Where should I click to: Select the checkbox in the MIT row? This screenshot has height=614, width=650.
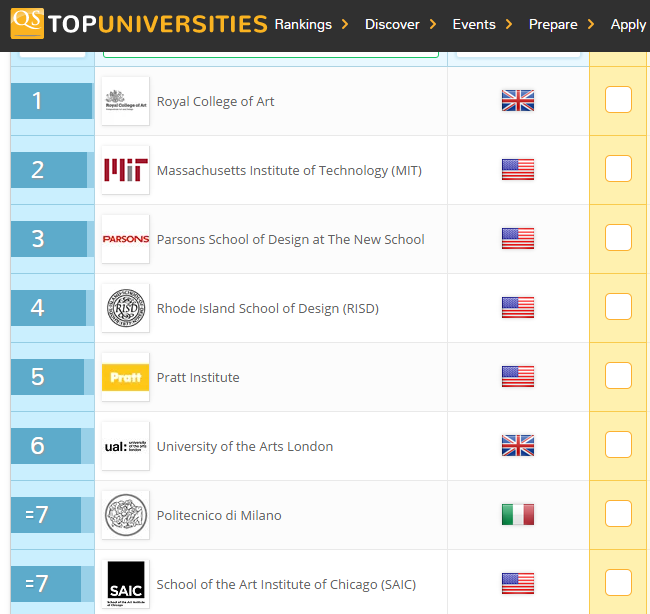click(618, 169)
